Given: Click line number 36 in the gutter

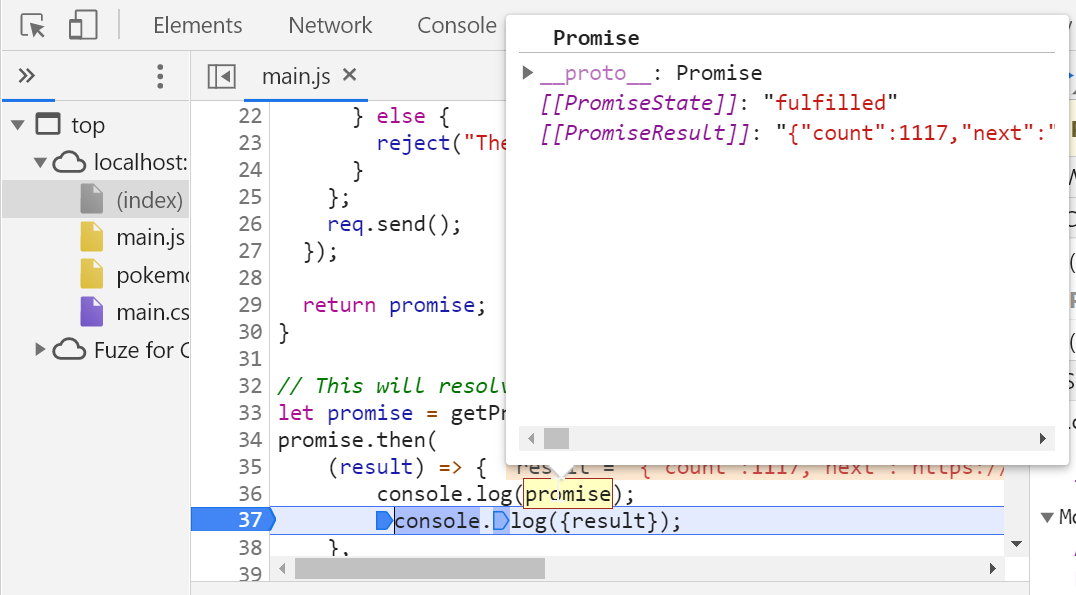Looking at the screenshot, I should pyautogui.click(x=250, y=493).
